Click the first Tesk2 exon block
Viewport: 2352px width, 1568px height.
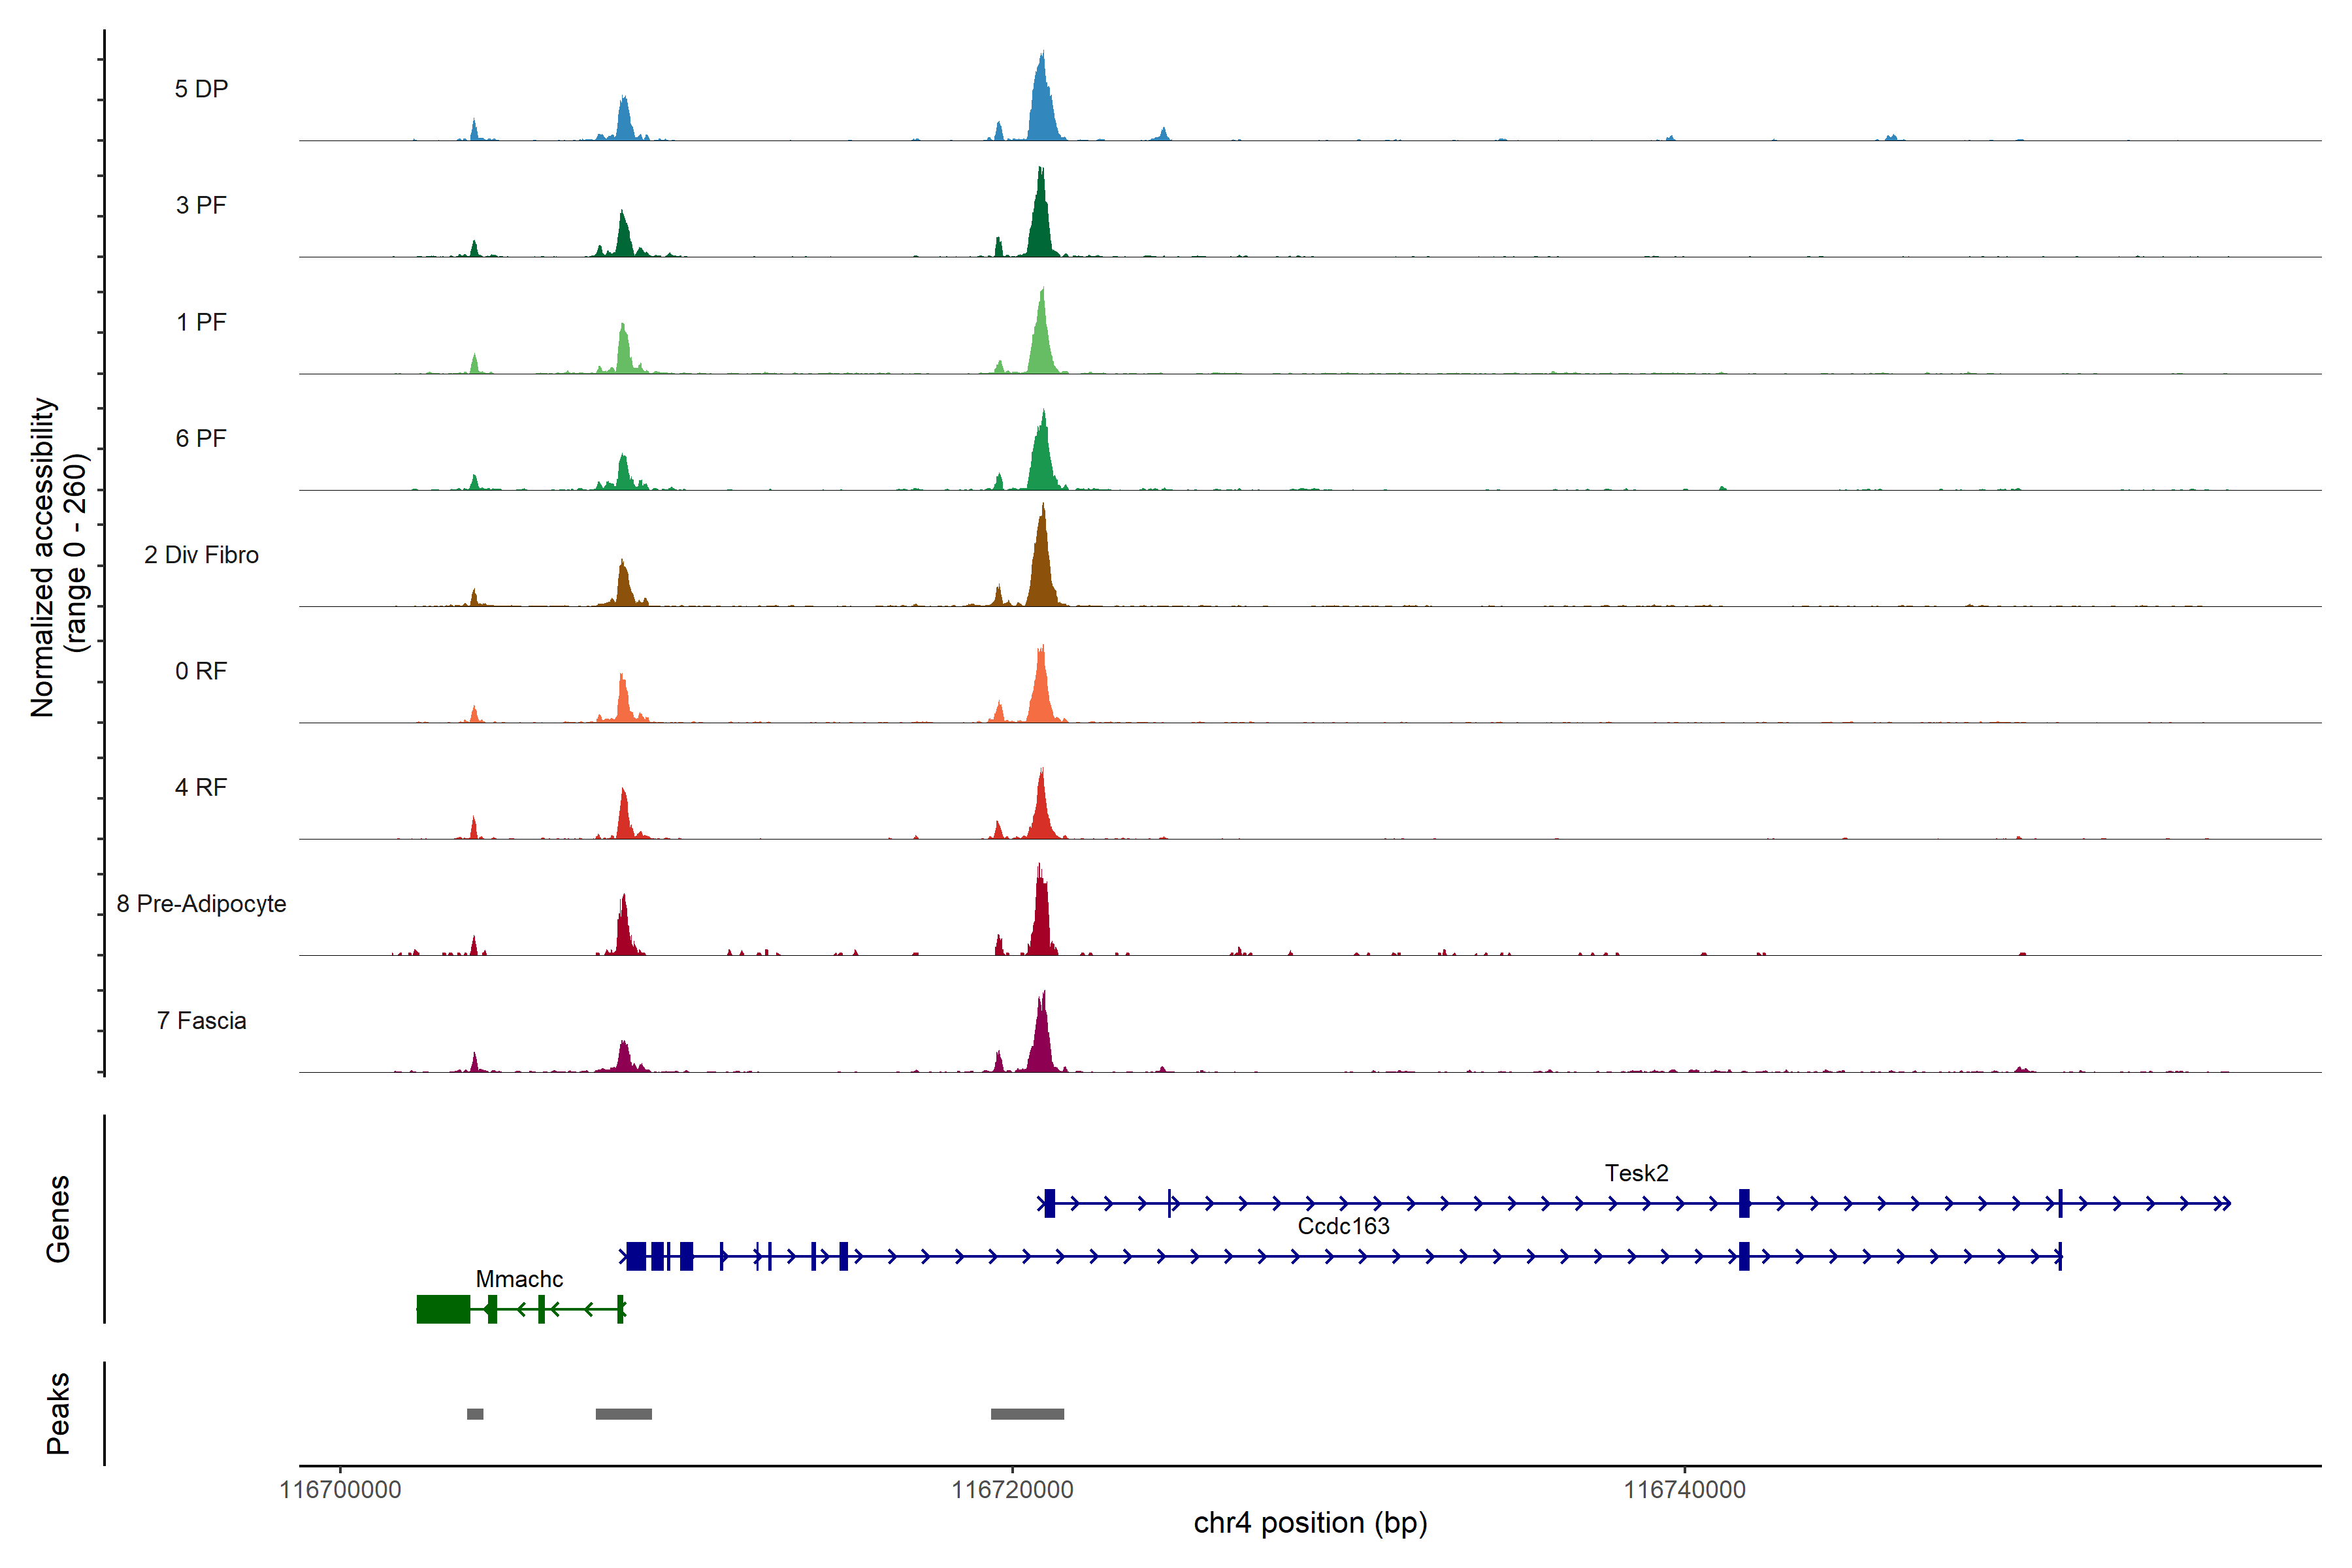click(x=1049, y=1203)
